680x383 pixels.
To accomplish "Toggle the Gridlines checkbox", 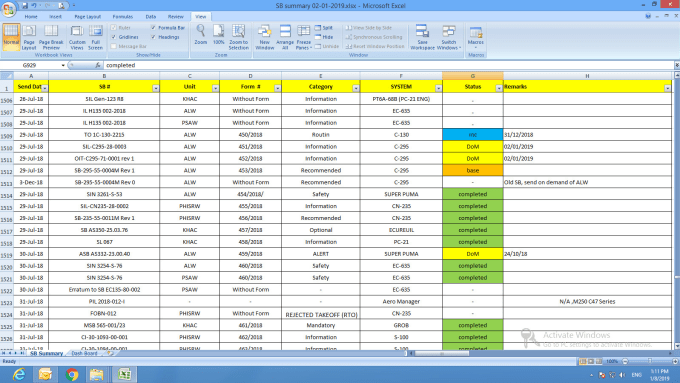I will point(114,37).
